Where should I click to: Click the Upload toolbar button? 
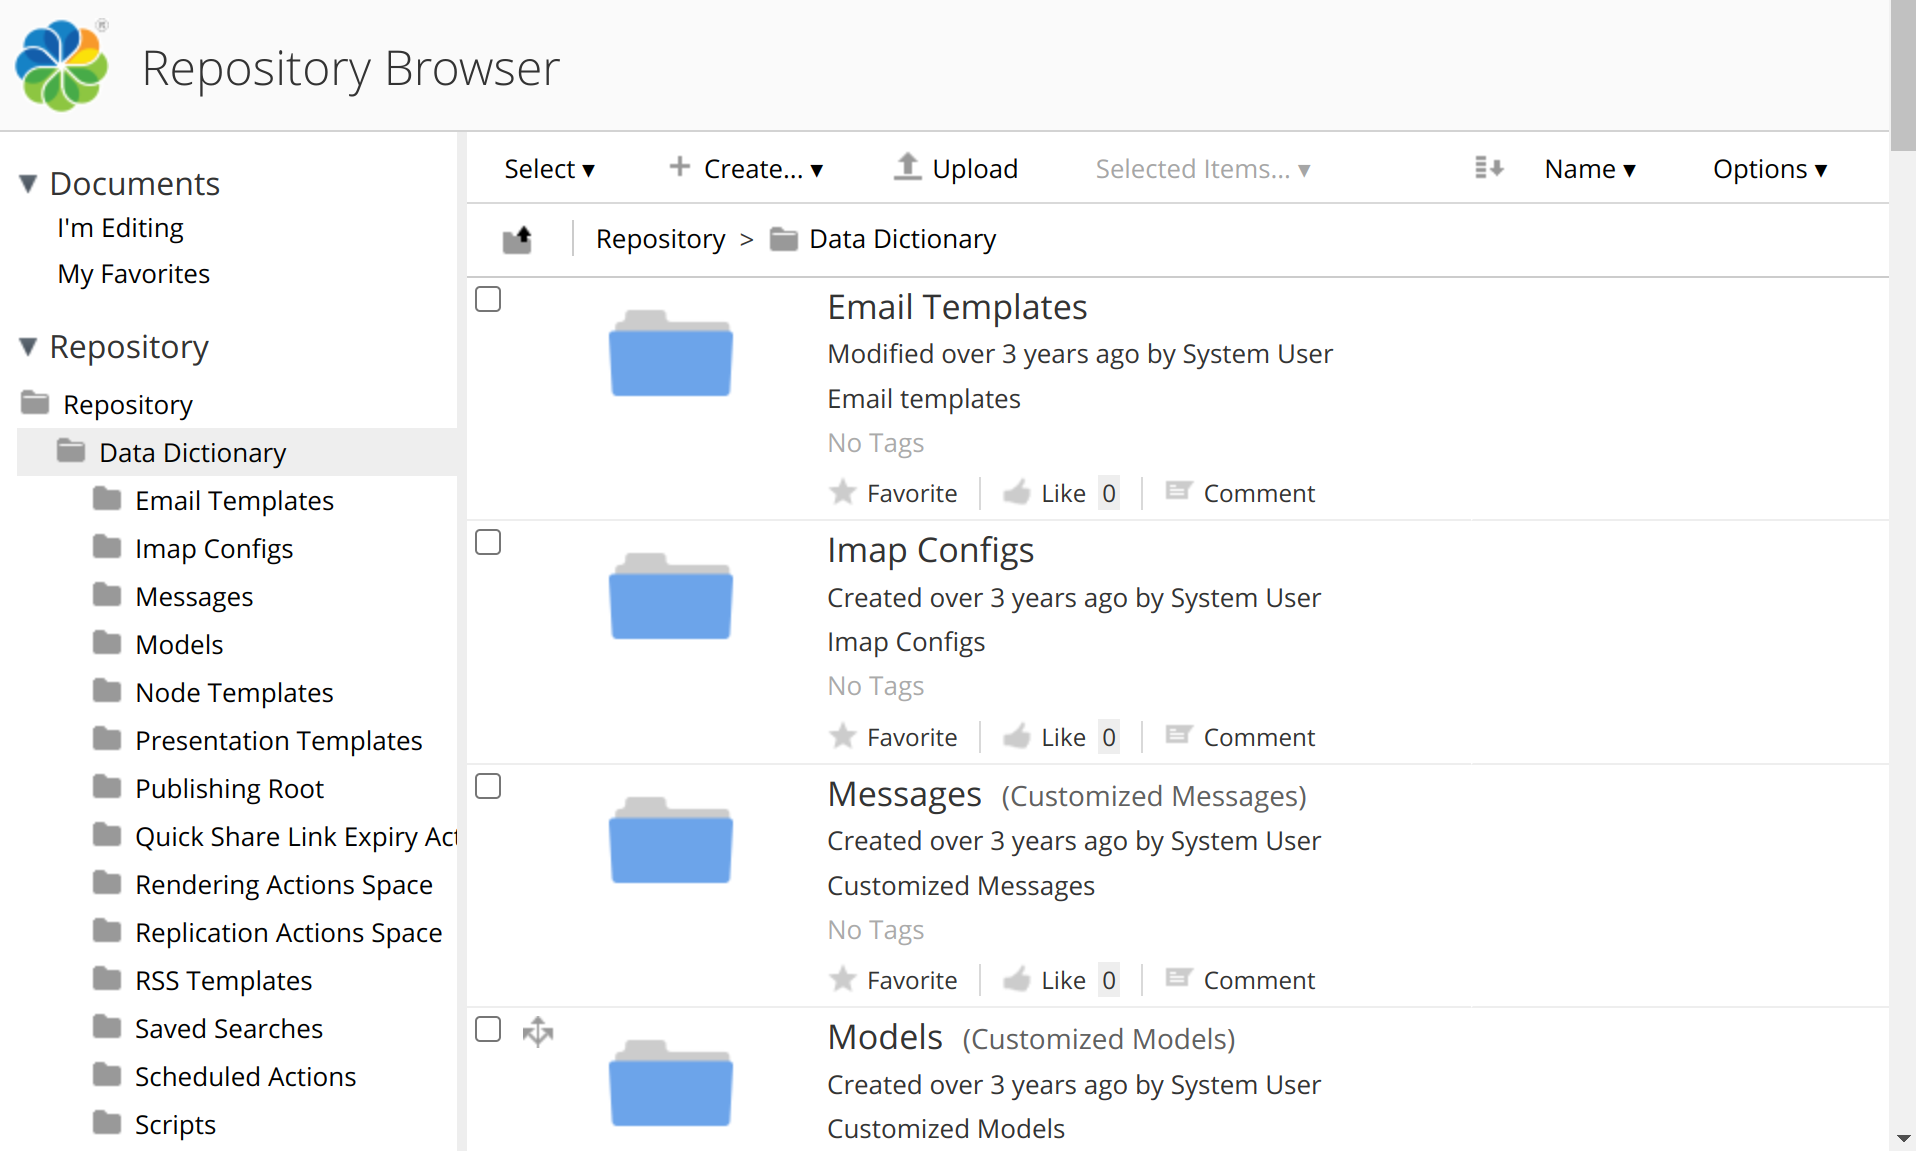point(955,168)
